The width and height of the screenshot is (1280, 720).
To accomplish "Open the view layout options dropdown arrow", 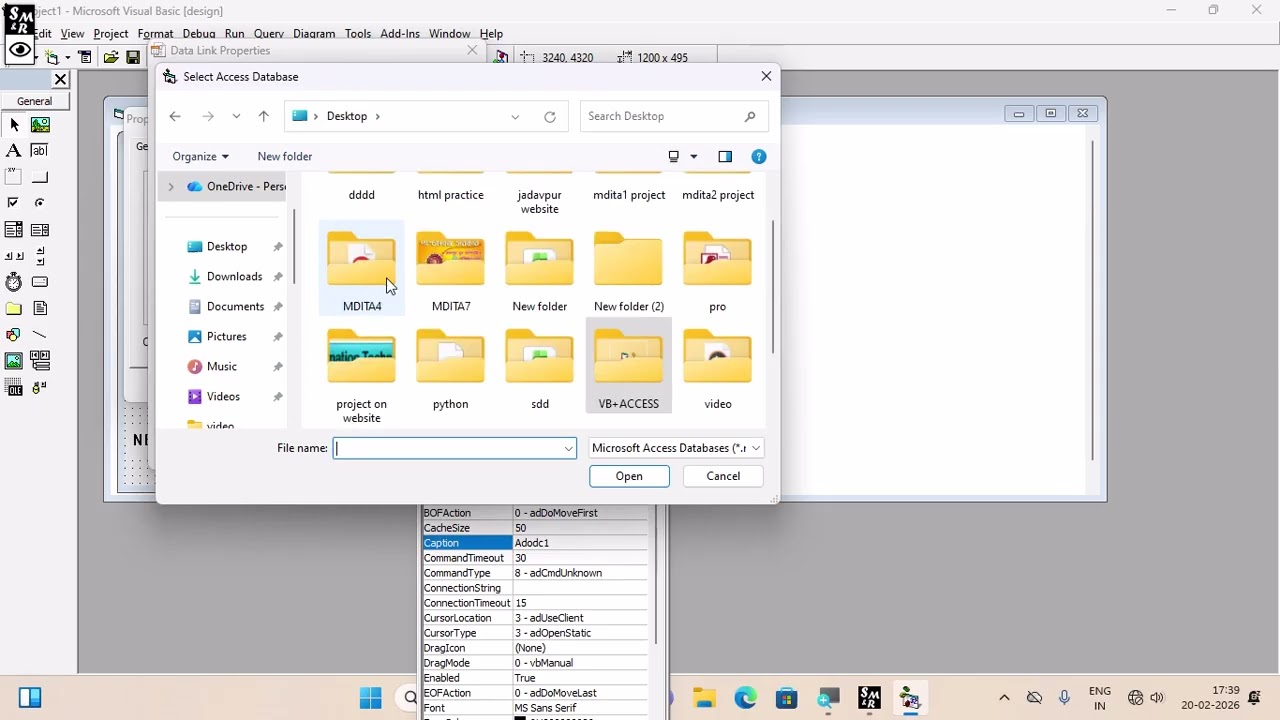I will pyautogui.click(x=694, y=156).
